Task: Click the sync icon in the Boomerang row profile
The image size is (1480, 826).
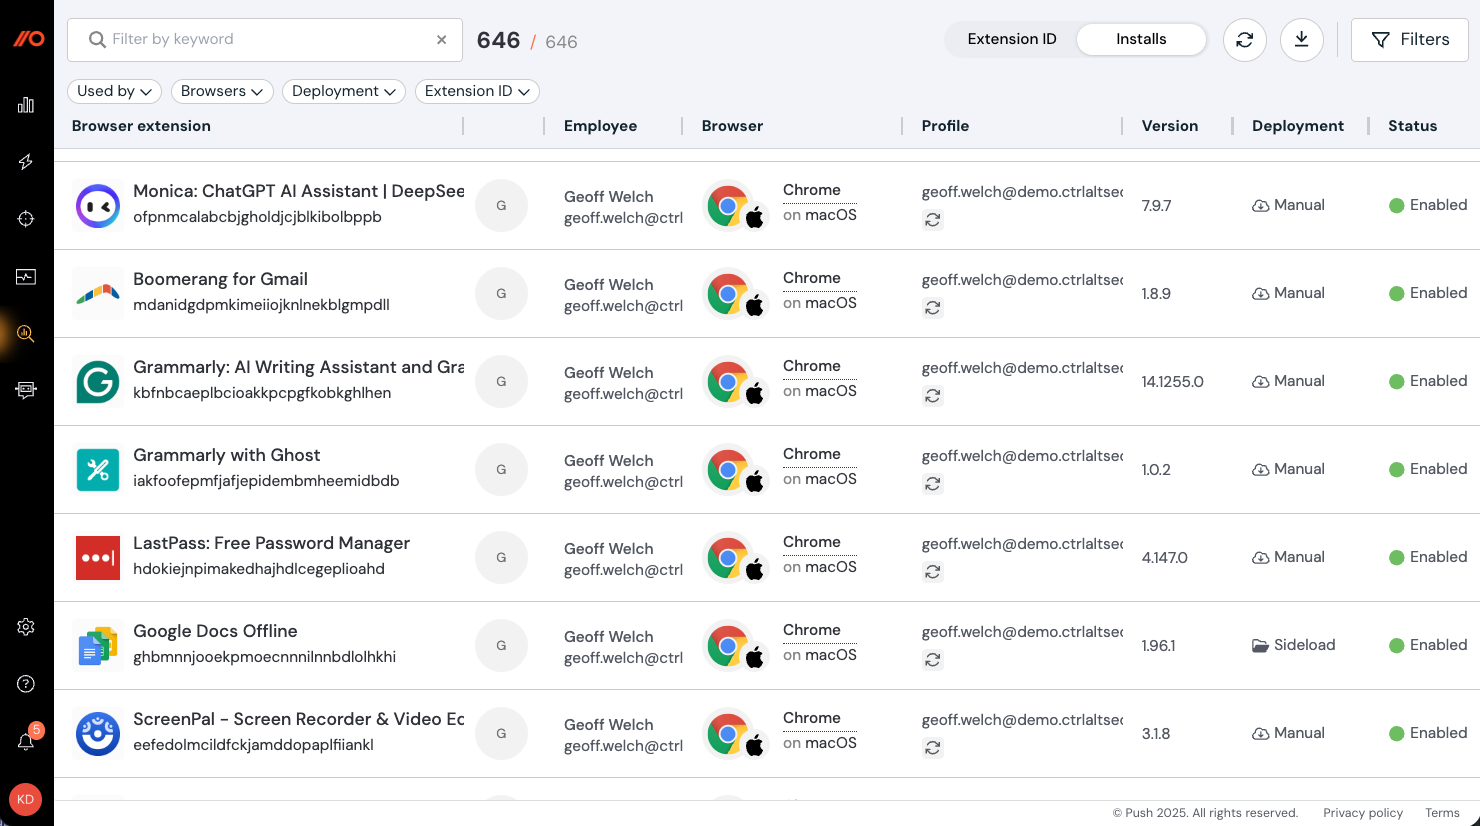Action: (x=933, y=308)
